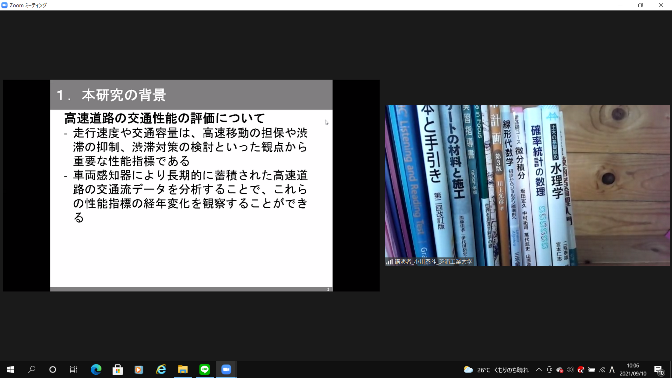
Task: Open the action center notifications icon
Action: pos(659,370)
